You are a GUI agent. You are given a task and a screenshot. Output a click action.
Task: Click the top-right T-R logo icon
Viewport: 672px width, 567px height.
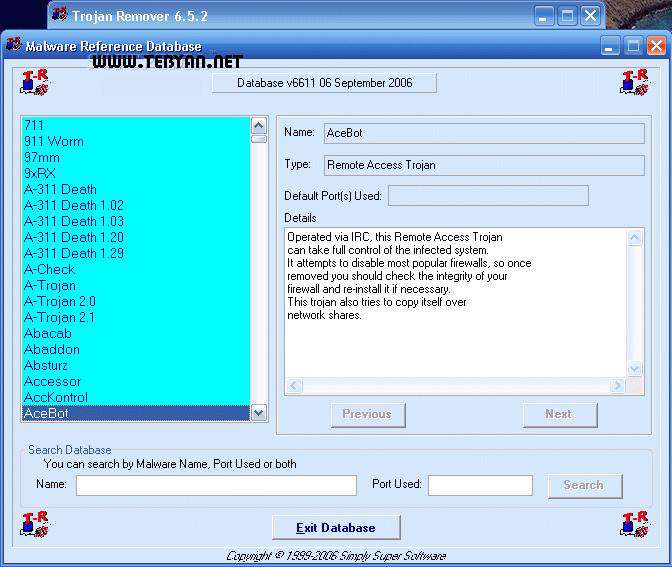[635, 82]
